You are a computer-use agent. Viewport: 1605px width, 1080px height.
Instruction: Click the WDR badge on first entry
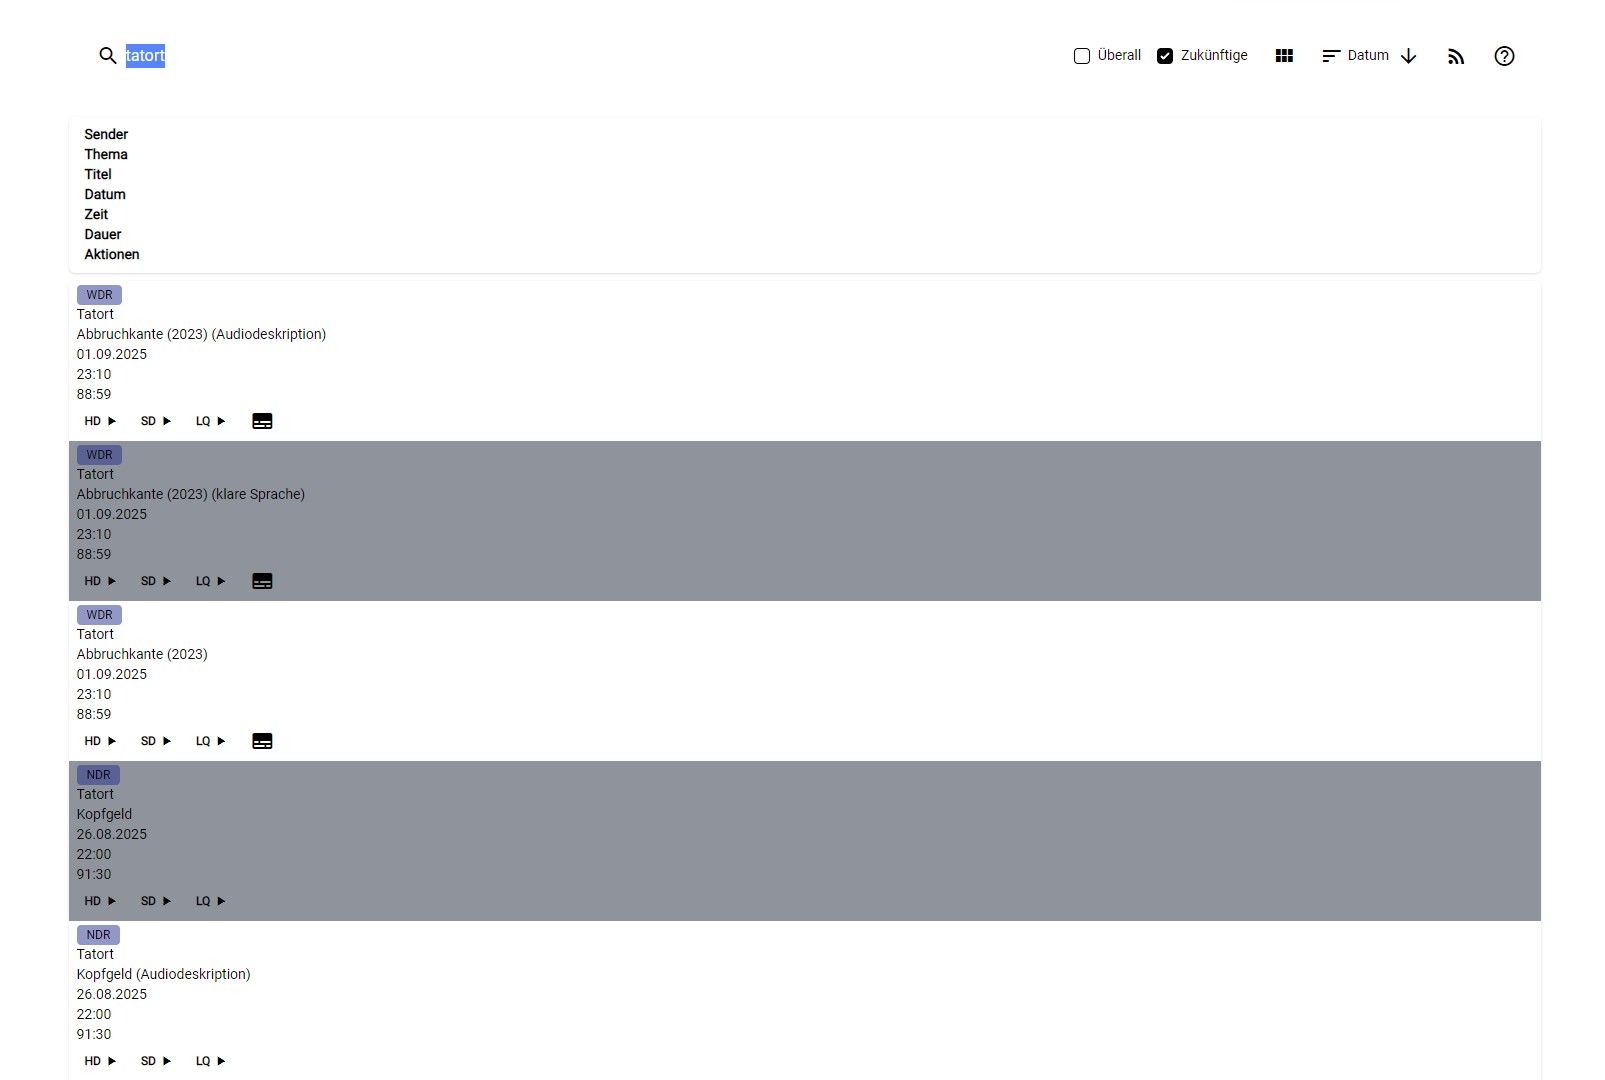[x=99, y=295]
